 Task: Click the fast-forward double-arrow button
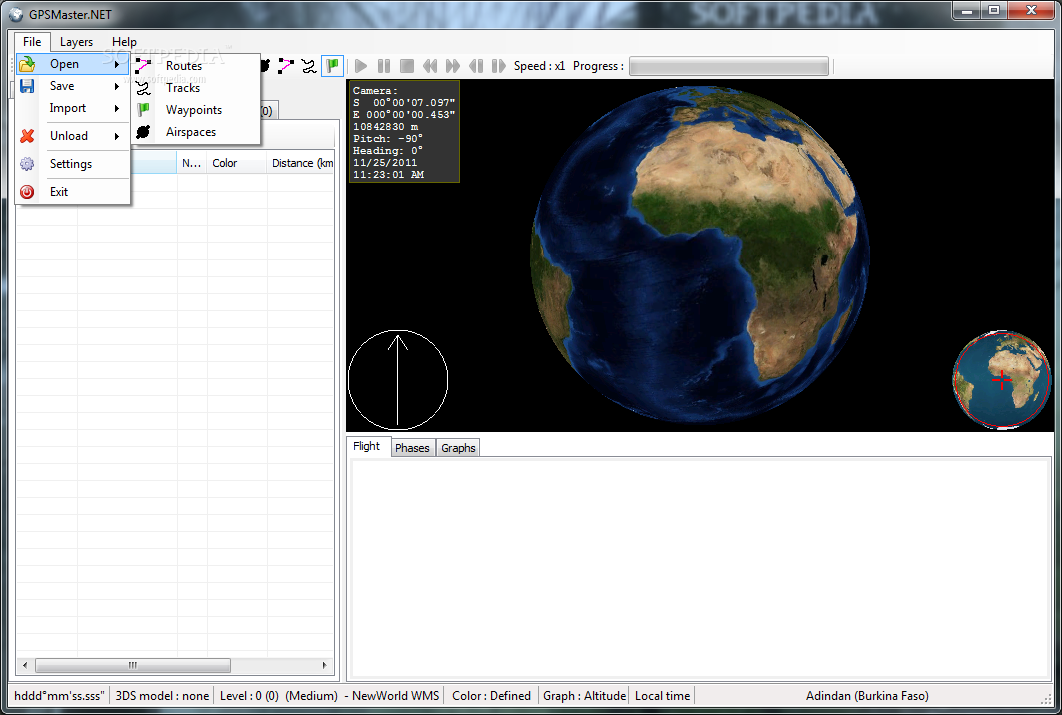point(453,66)
